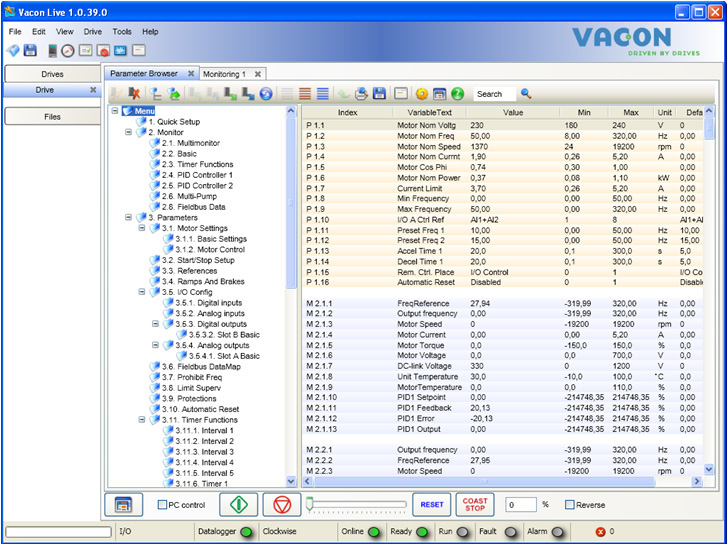The width and height of the screenshot is (728, 545).
Task: Open the Help menu
Action: point(150,32)
